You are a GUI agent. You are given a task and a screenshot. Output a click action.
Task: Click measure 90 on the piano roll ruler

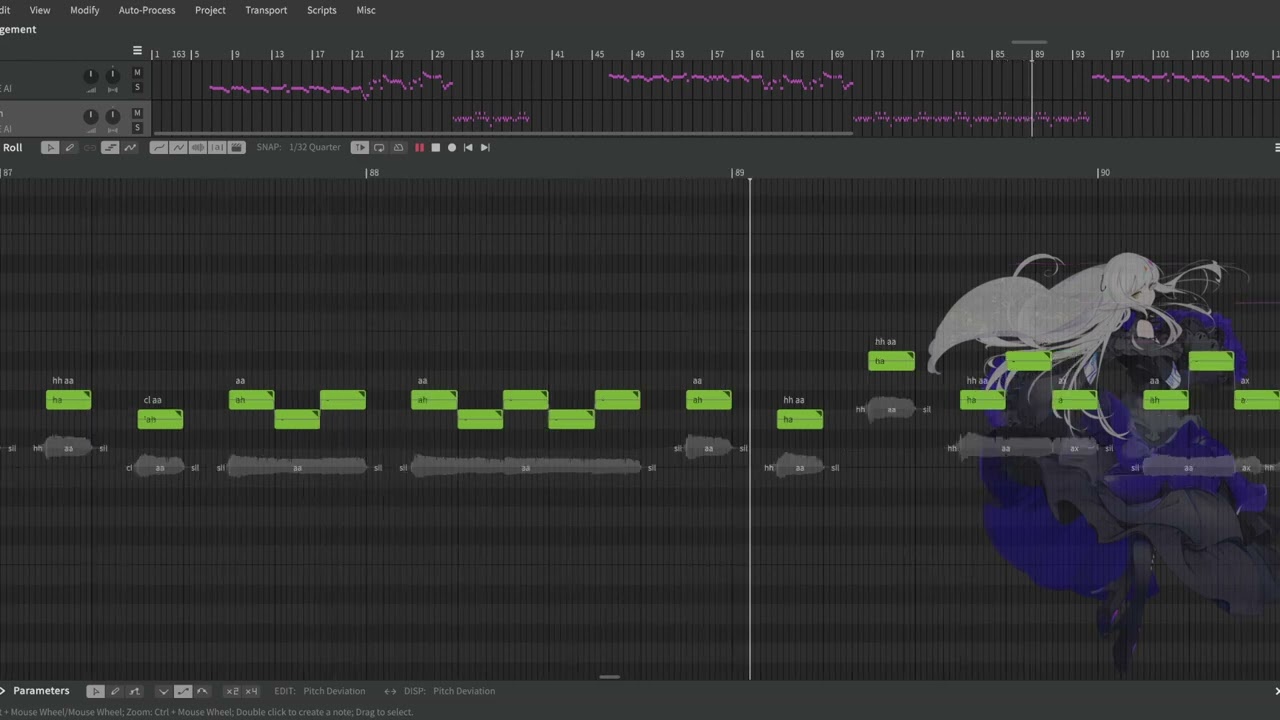coord(1104,173)
